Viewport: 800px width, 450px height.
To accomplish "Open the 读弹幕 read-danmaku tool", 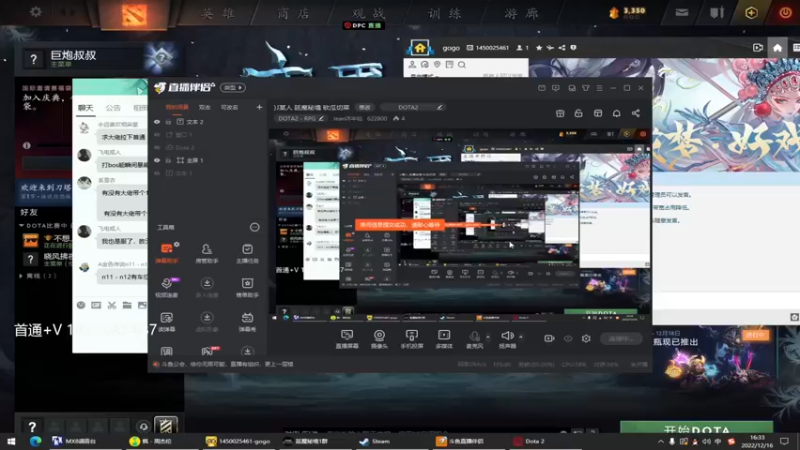I will pyautogui.click(x=167, y=322).
